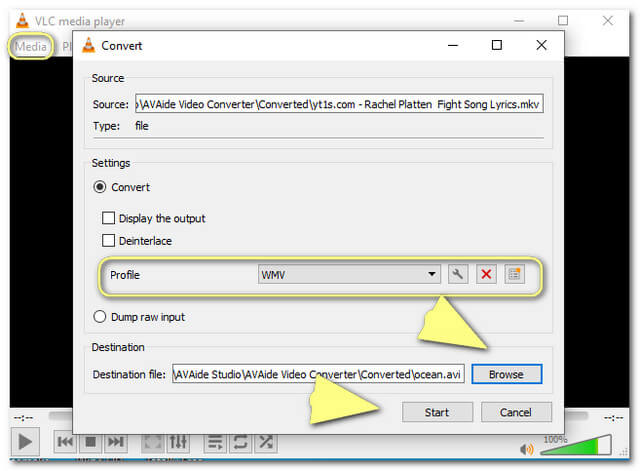Click the VLC media player title cone icon

pos(22,20)
